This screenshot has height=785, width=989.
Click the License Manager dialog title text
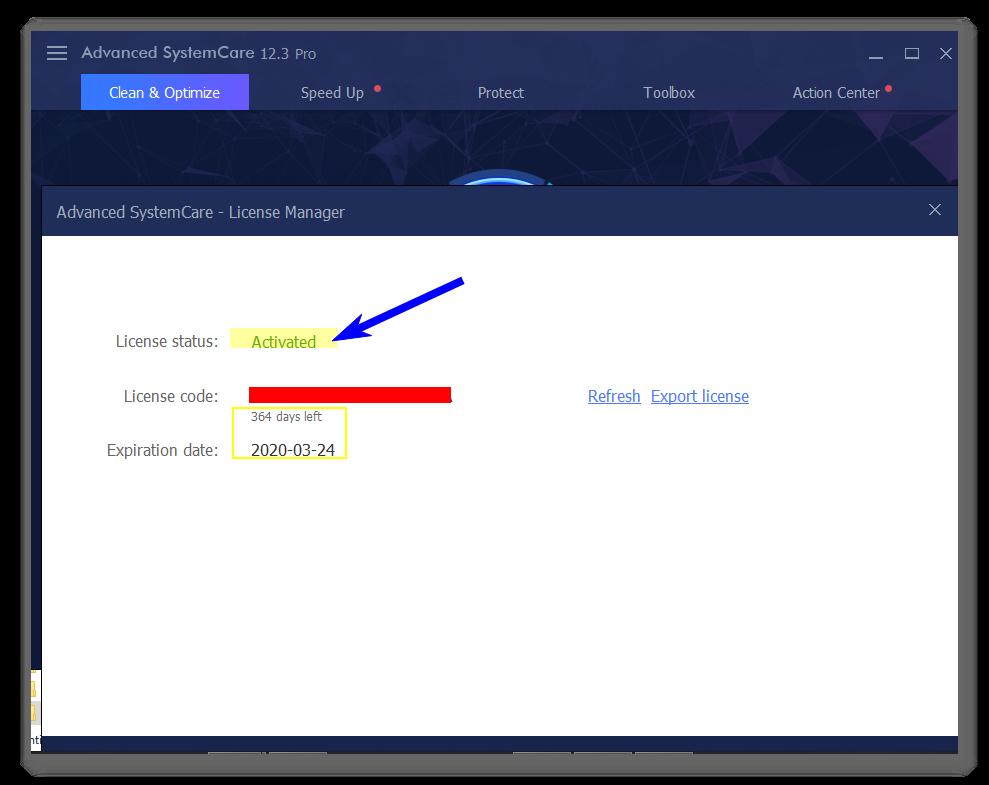click(201, 212)
